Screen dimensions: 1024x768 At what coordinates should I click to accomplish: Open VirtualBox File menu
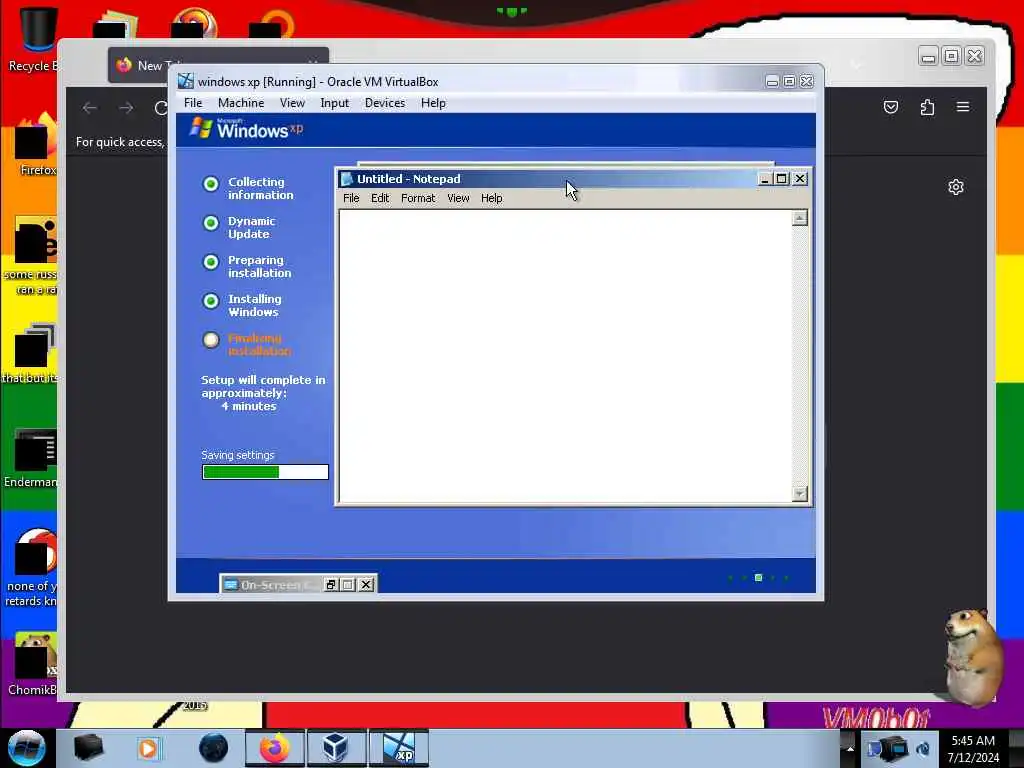(x=193, y=103)
